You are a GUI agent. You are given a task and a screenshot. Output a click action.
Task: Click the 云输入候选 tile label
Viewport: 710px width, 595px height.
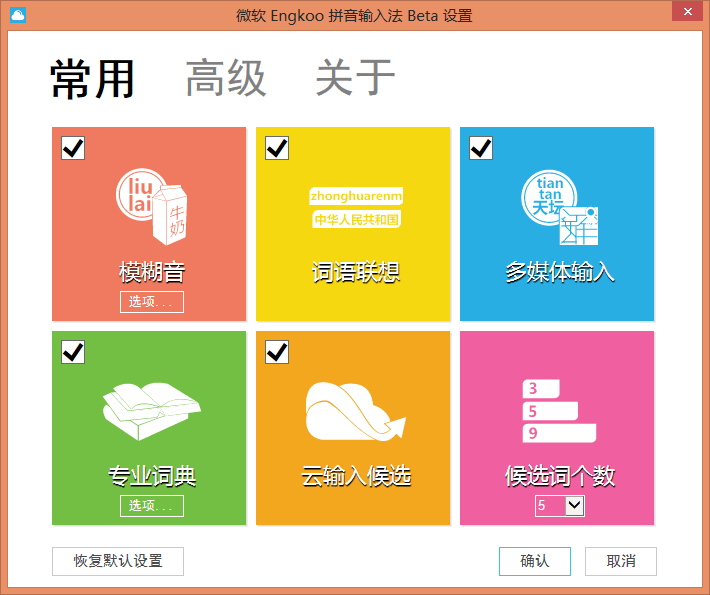356,476
